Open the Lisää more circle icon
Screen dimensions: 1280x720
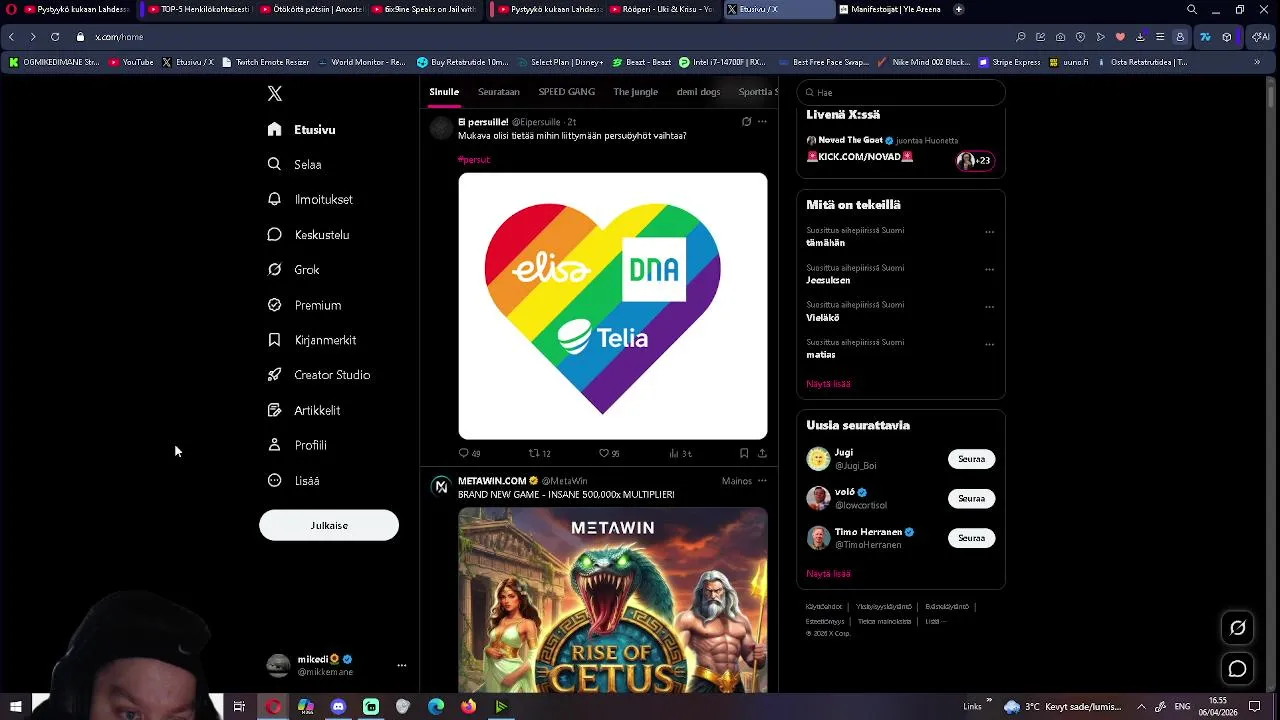click(274, 481)
